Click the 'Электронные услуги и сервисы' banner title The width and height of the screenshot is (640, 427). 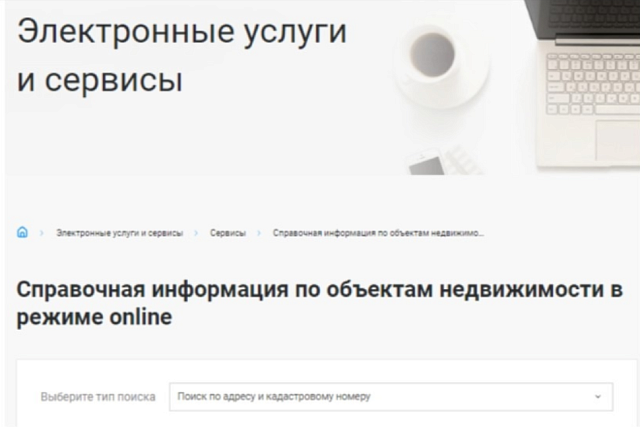(182, 55)
